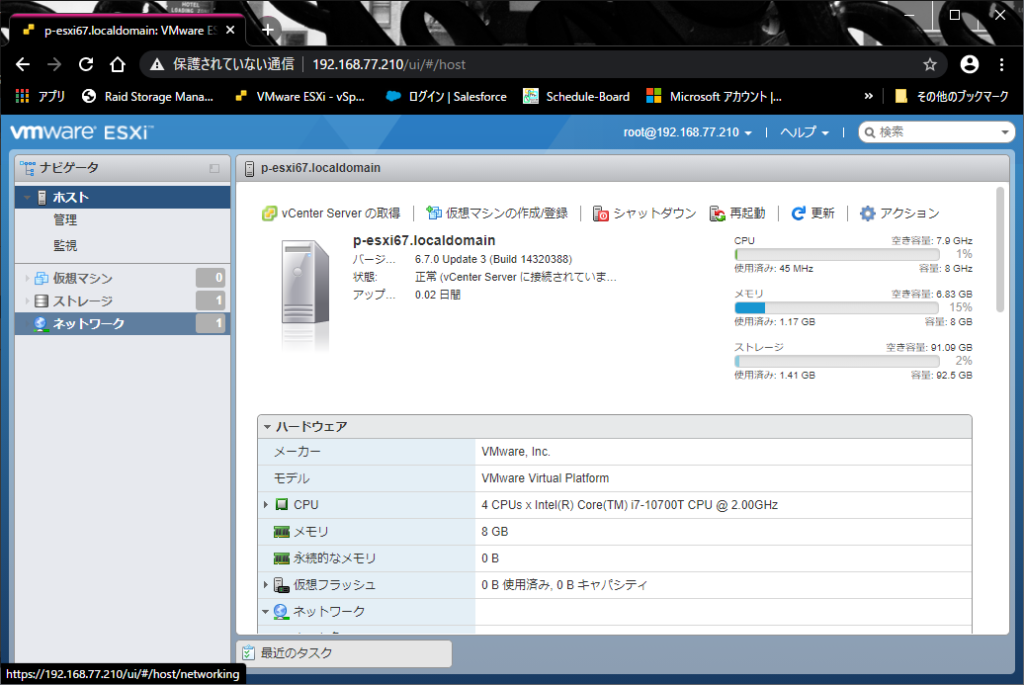Open the アプリ apps grid shortcut
This screenshot has width=1024, height=685.
click(x=40, y=97)
